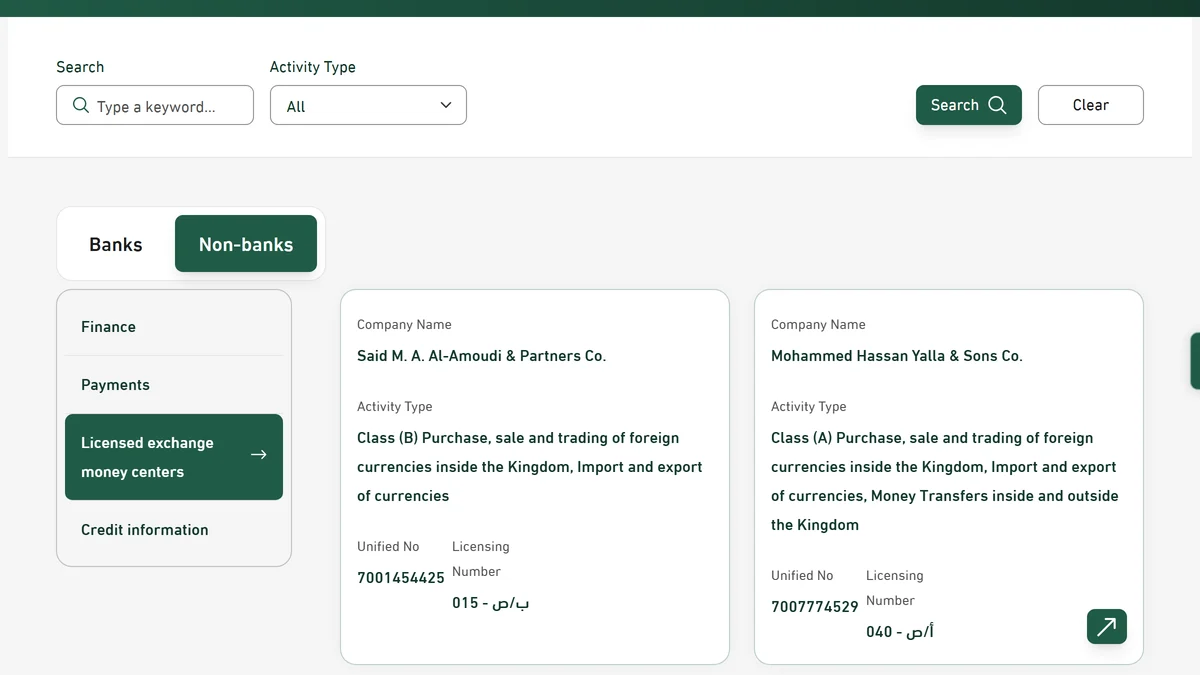Click company name Mohammed Hassan Yalla & Sons Co.
This screenshot has width=1200, height=675.
897,356
